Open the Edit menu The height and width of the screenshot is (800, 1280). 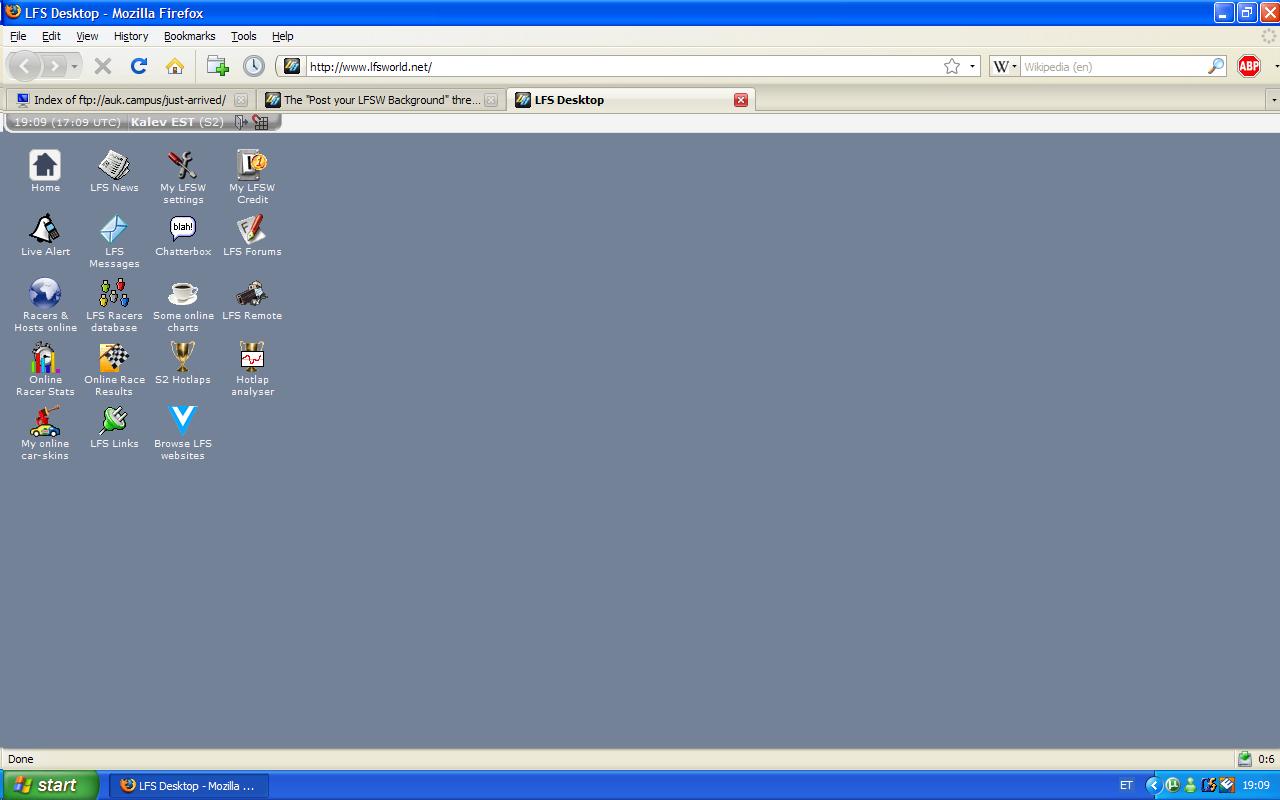51,36
